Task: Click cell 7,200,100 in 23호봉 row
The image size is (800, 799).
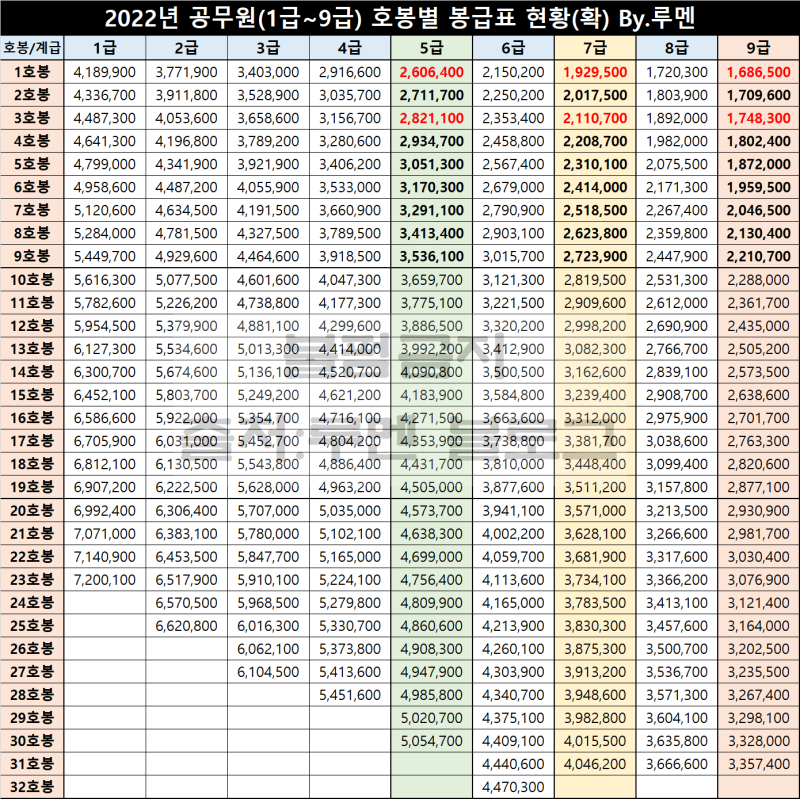Action: [x=105, y=580]
